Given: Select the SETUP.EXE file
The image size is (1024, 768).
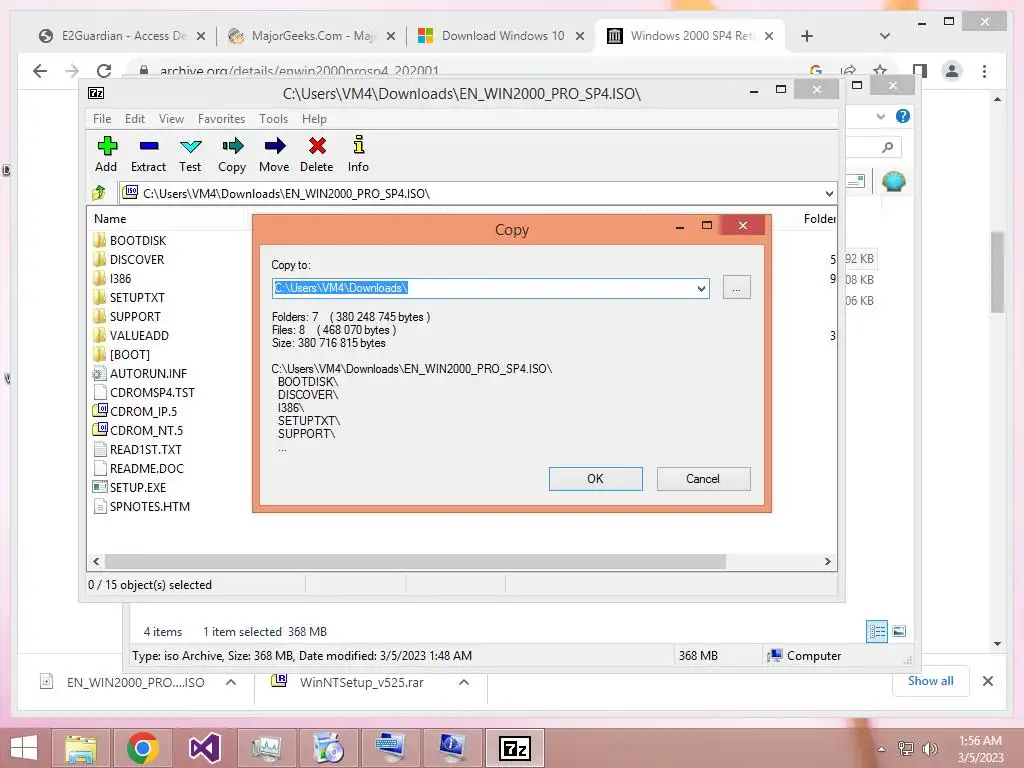Looking at the screenshot, I should pyautogui.click(x=138, y=487).
